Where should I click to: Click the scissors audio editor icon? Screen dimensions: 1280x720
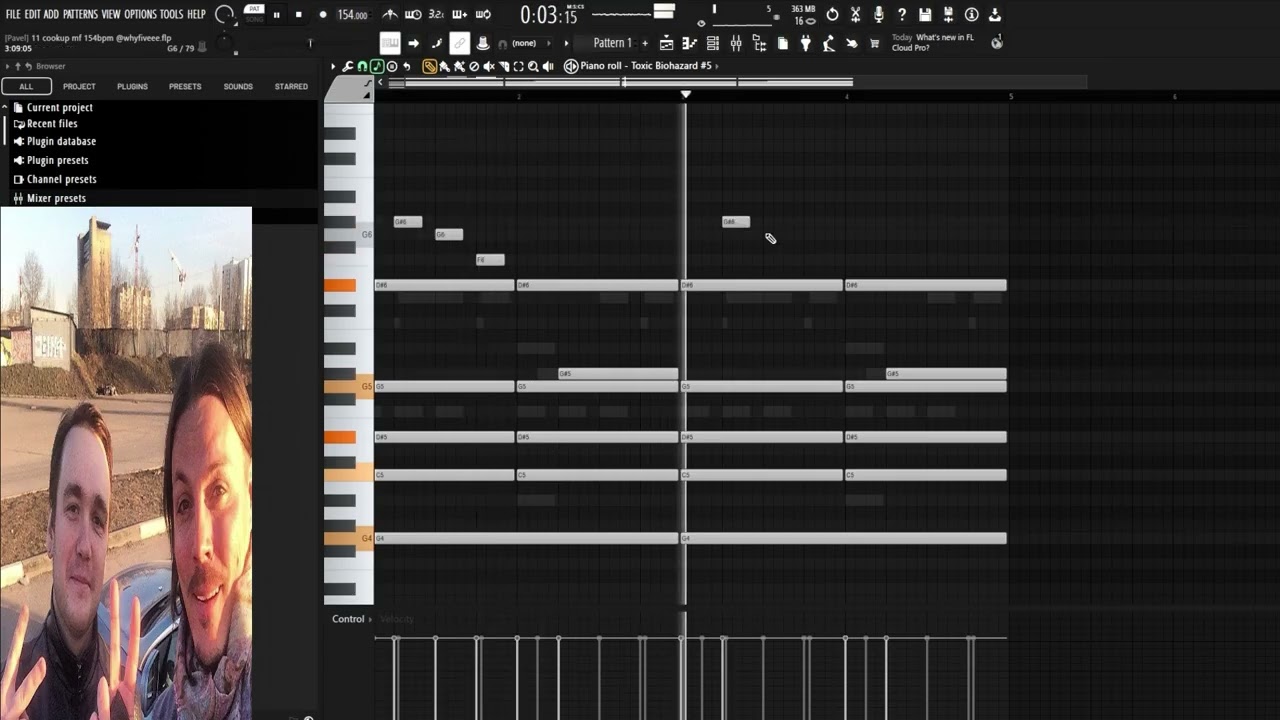[855, 14]
